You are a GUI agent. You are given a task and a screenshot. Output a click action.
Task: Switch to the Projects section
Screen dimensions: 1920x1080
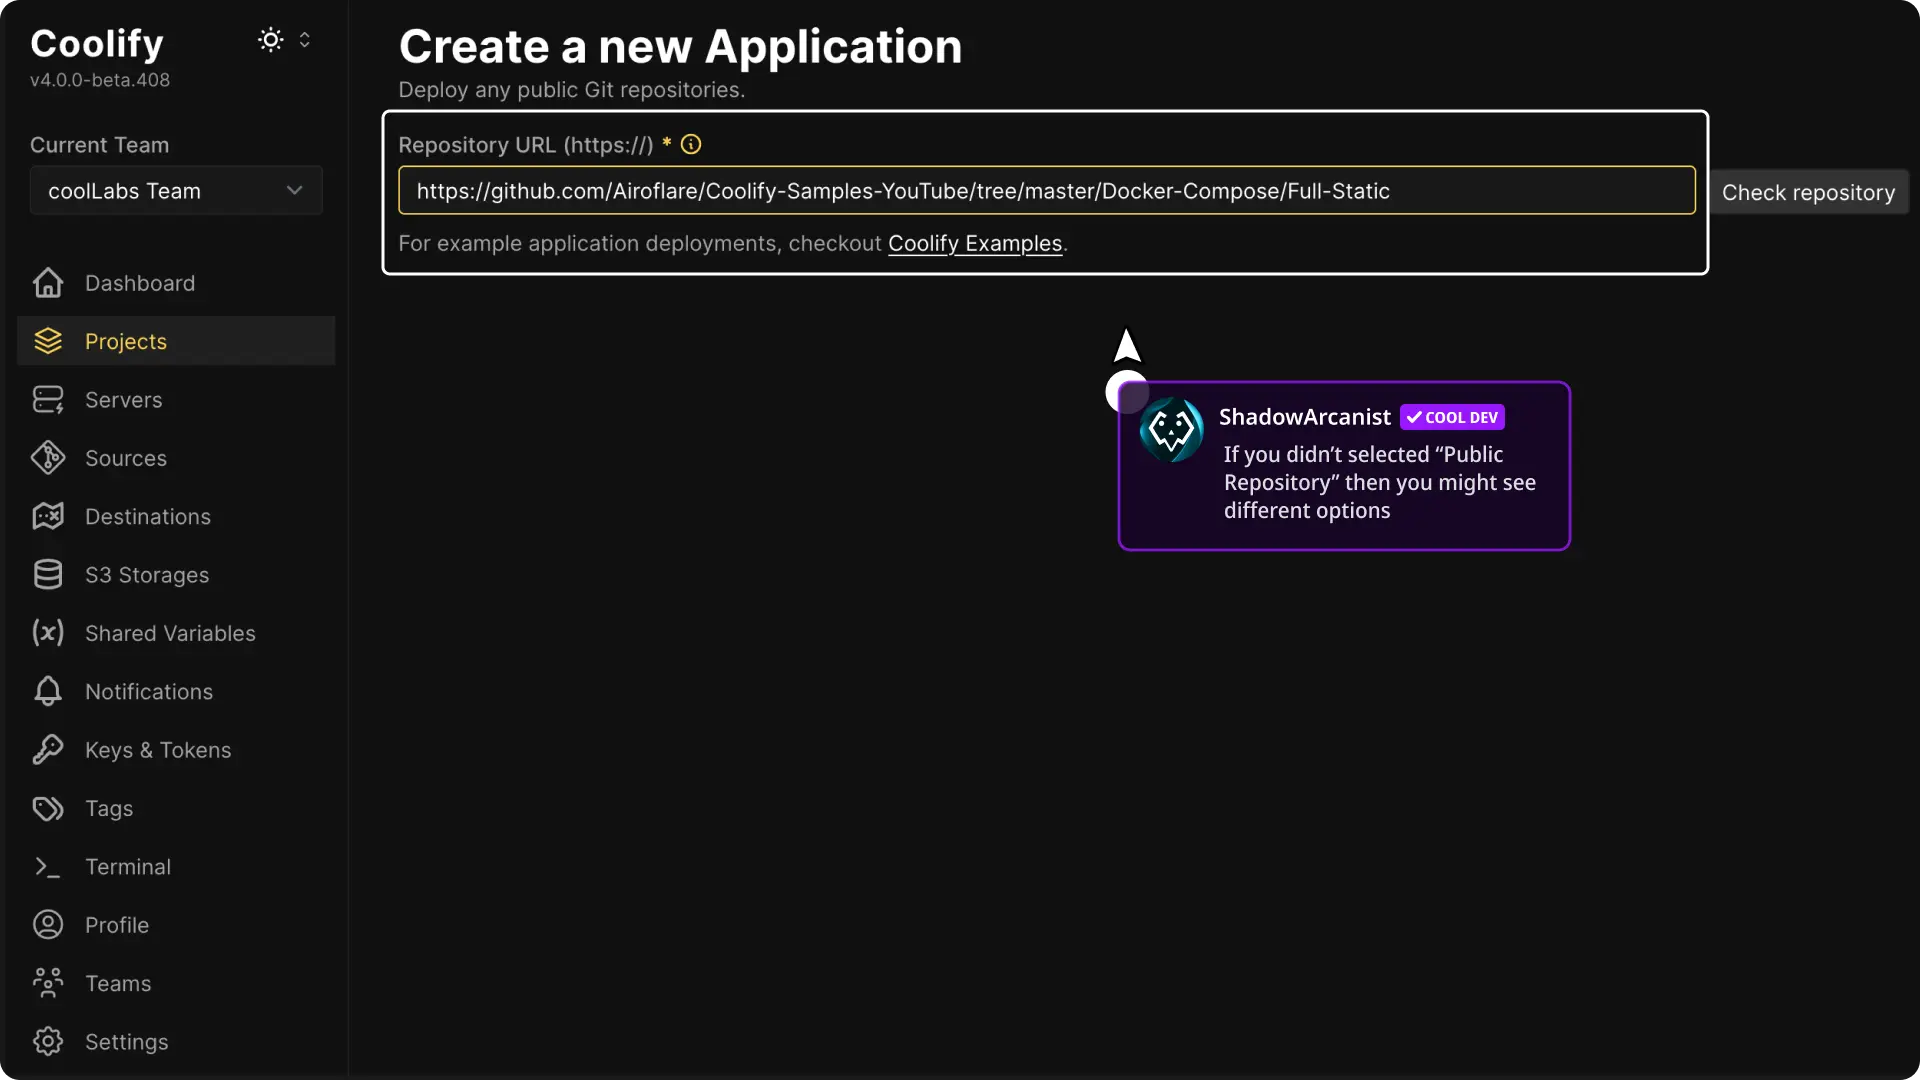tap(126, 341)
